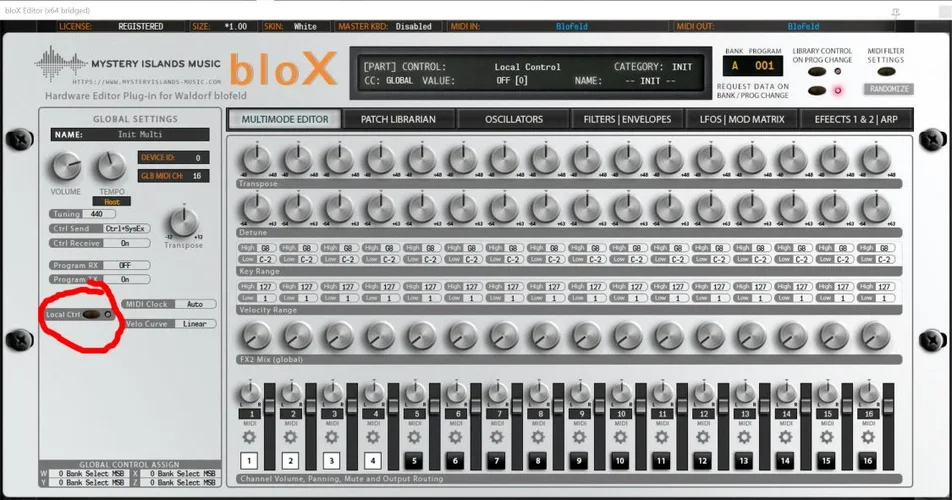Open routing gear icon for channel 3
952x500 pixels.
pyautogui.click(x=332, y=437)
